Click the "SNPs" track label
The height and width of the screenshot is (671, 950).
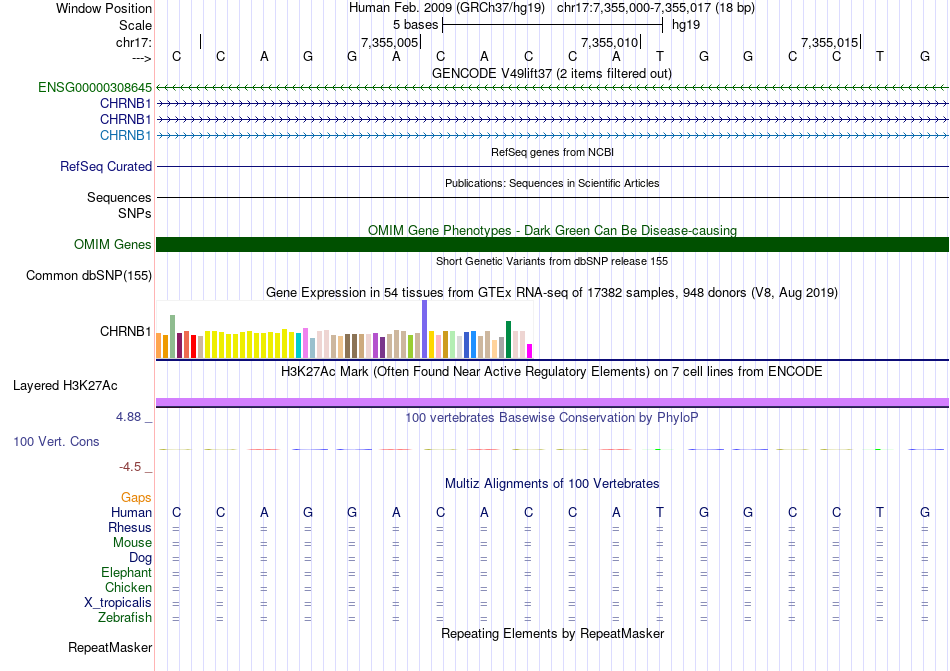pos(135,213)
